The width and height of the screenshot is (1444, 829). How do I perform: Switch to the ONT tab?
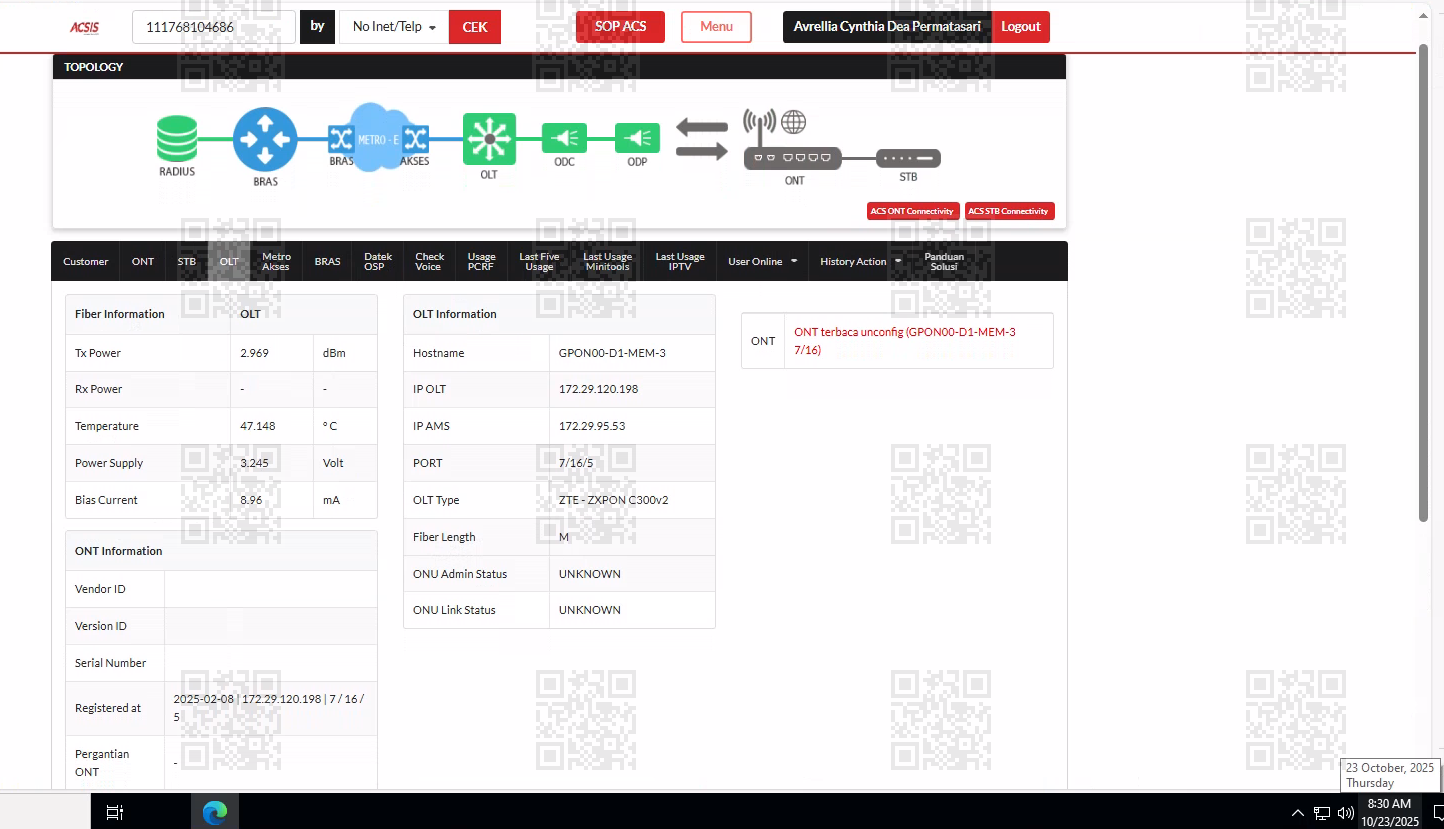click(x=143, y=261)
